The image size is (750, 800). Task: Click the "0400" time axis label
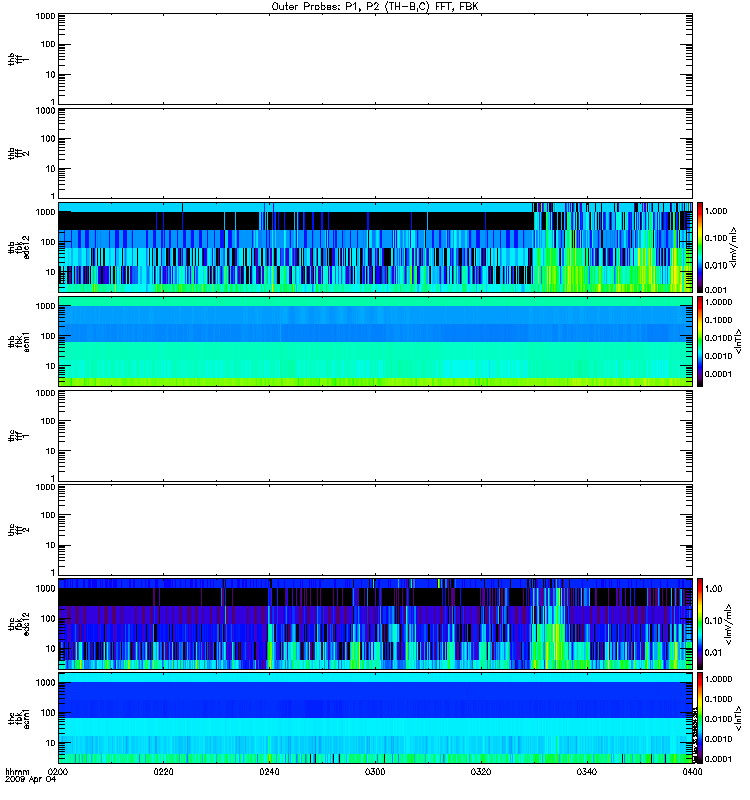pos(692,772)
